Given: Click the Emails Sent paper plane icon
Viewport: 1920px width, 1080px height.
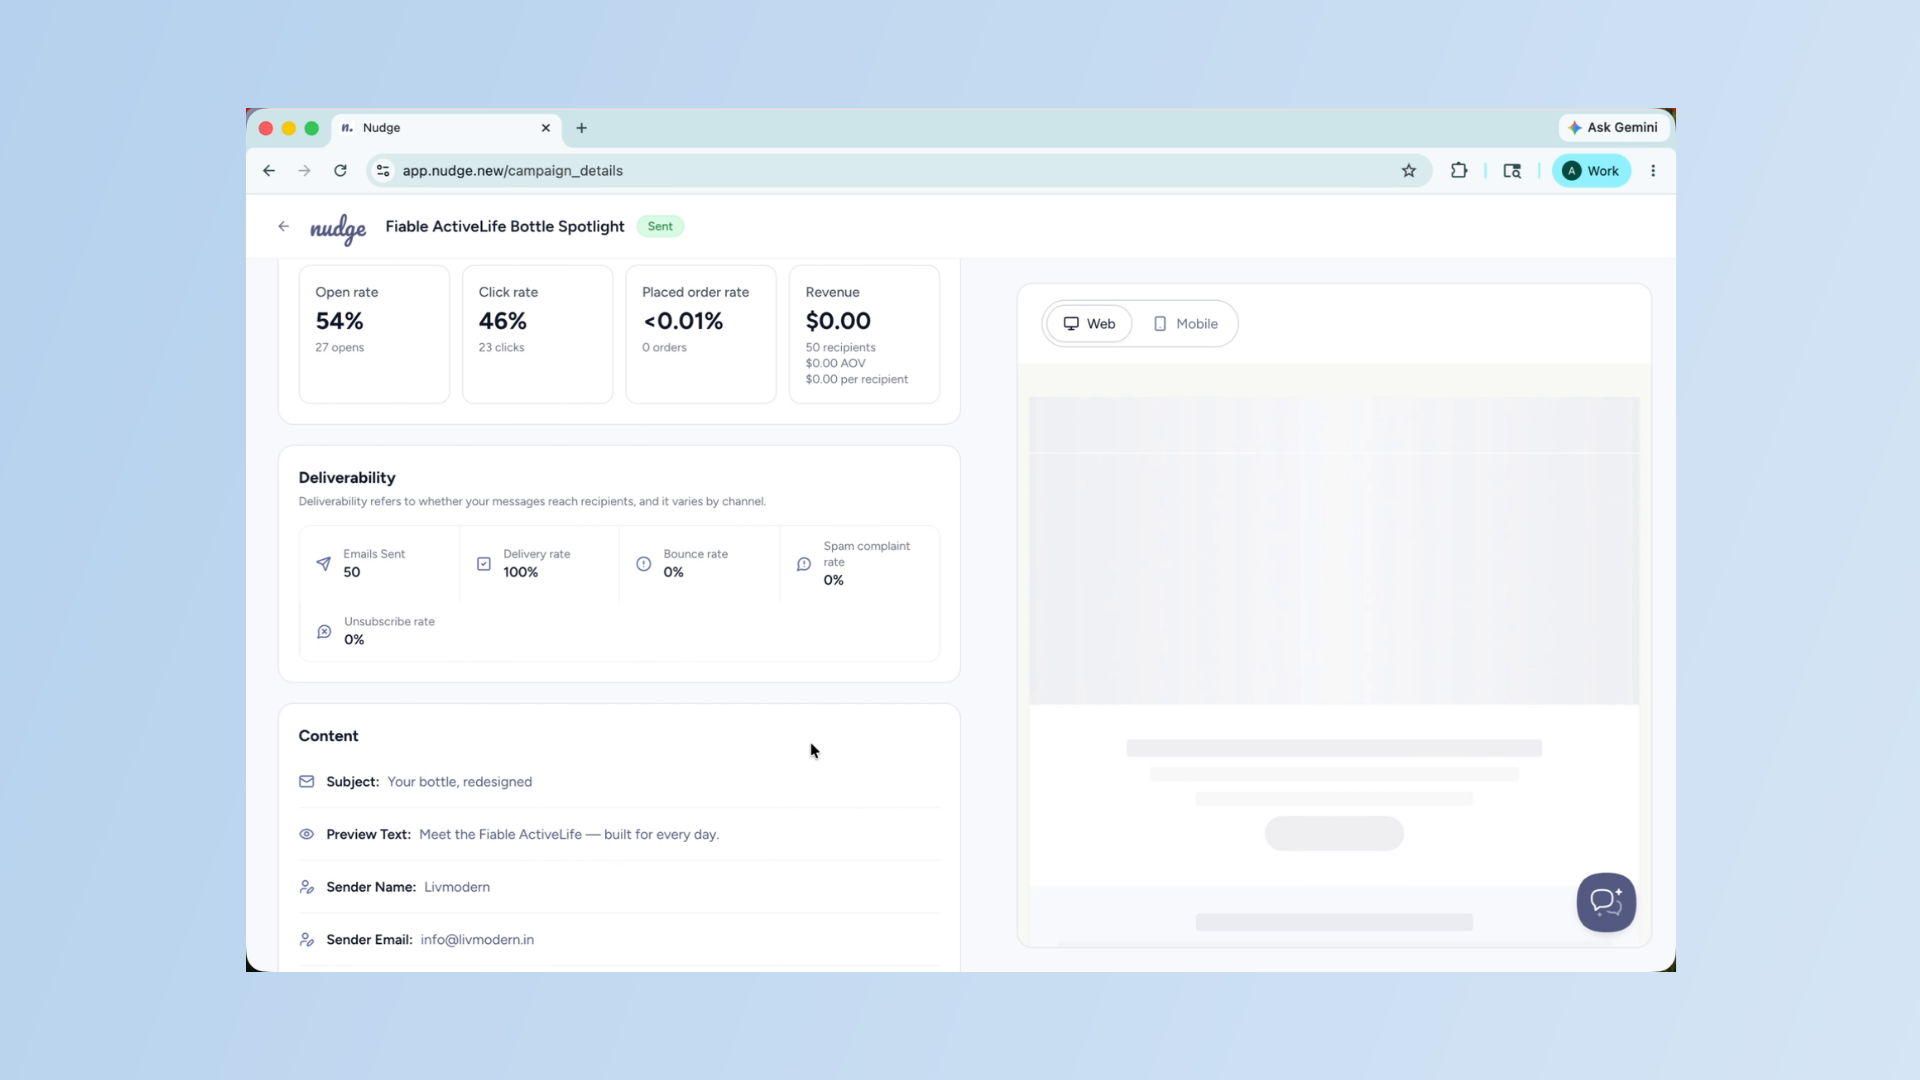Looking at the screenshot, I should pos(323,564).
